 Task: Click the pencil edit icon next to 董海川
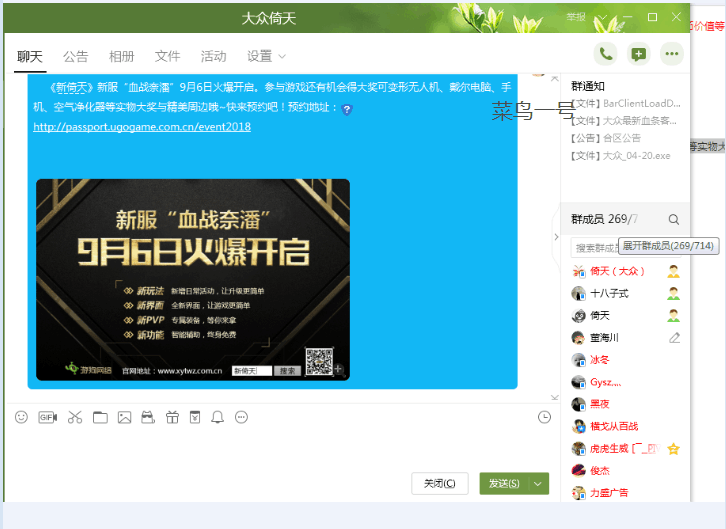(674, 338)
